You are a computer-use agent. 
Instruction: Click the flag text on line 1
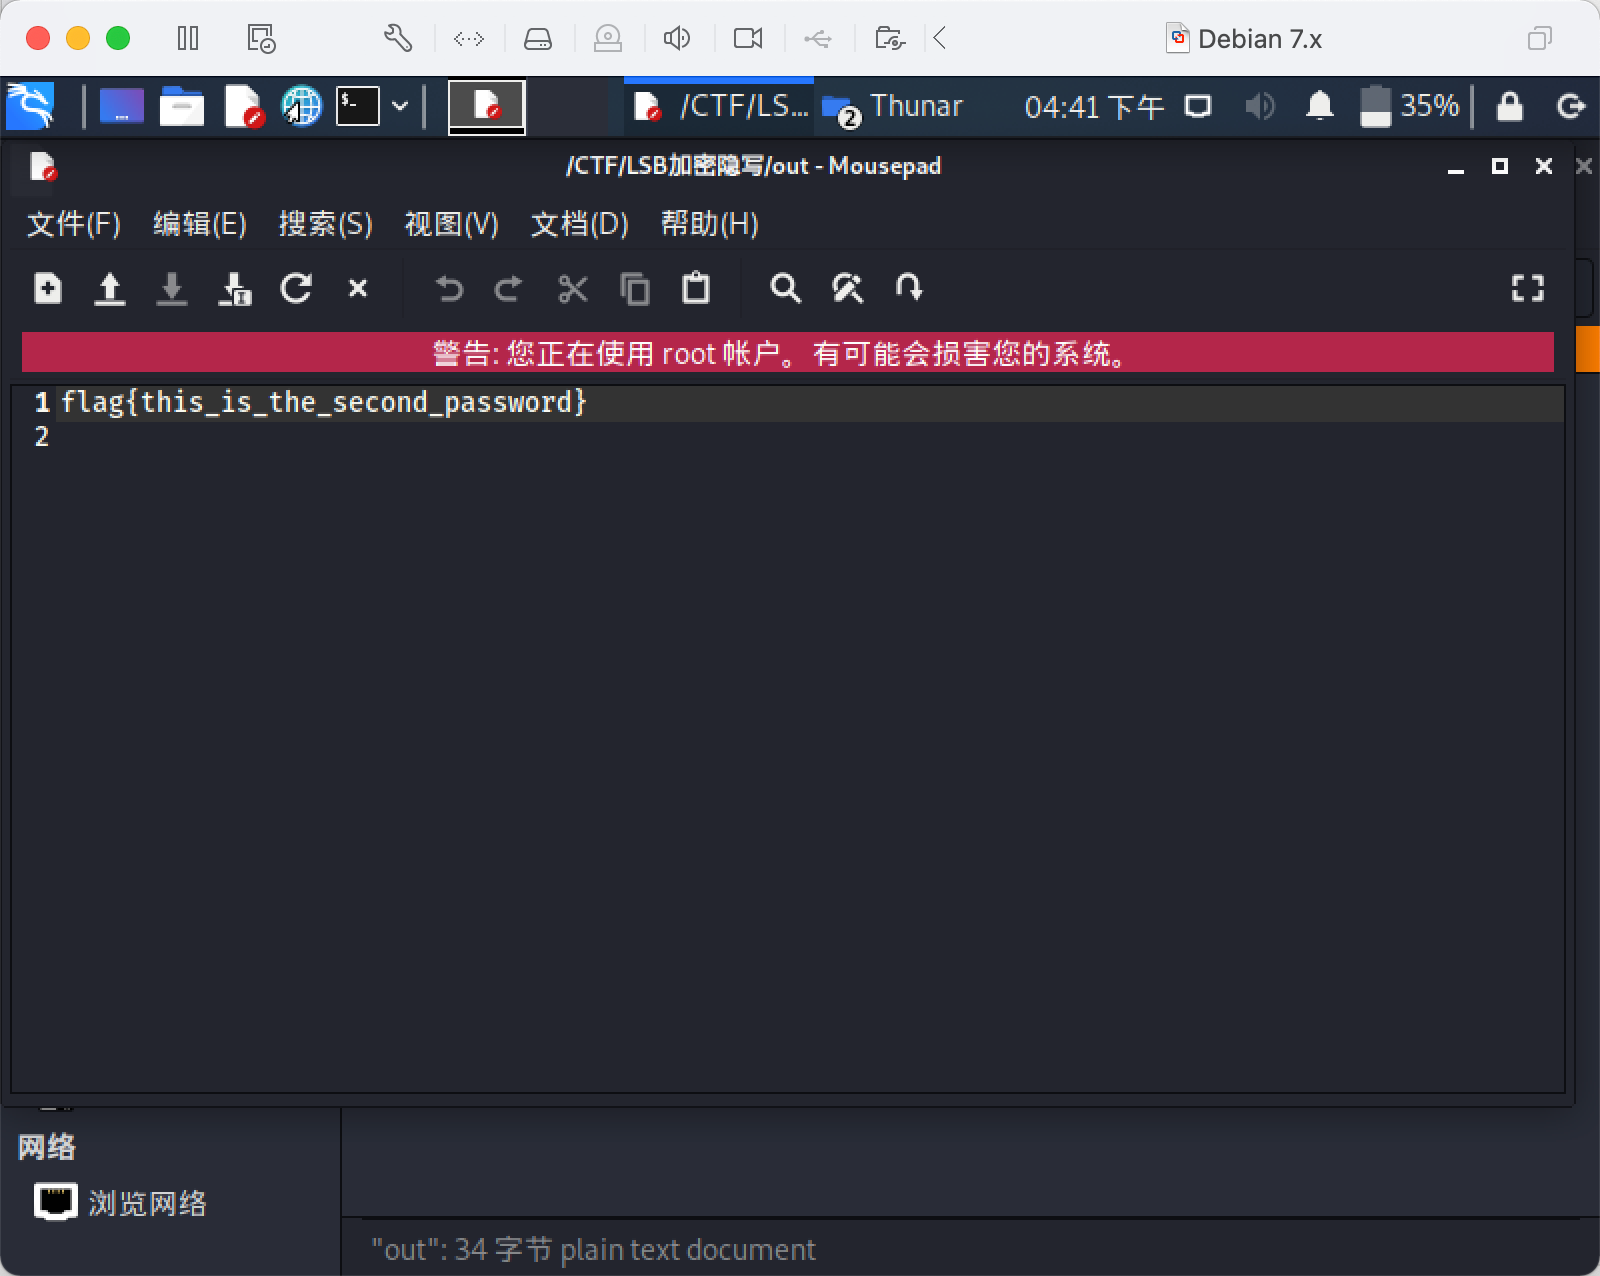point(324,402)
